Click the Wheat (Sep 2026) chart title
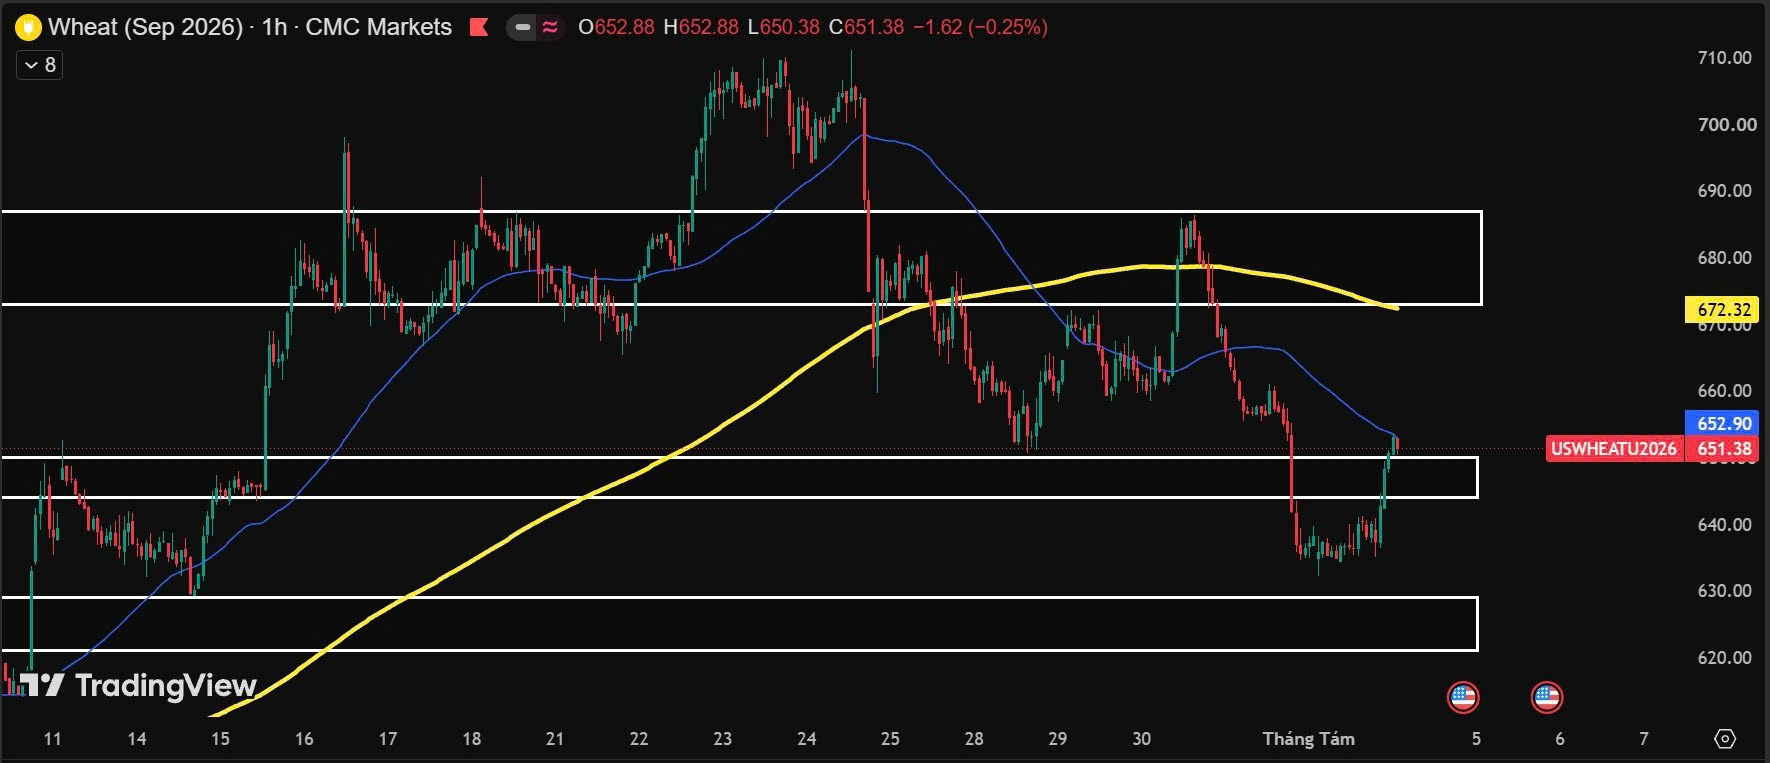This screenshot has height=763, width=1770. (145, 27)
